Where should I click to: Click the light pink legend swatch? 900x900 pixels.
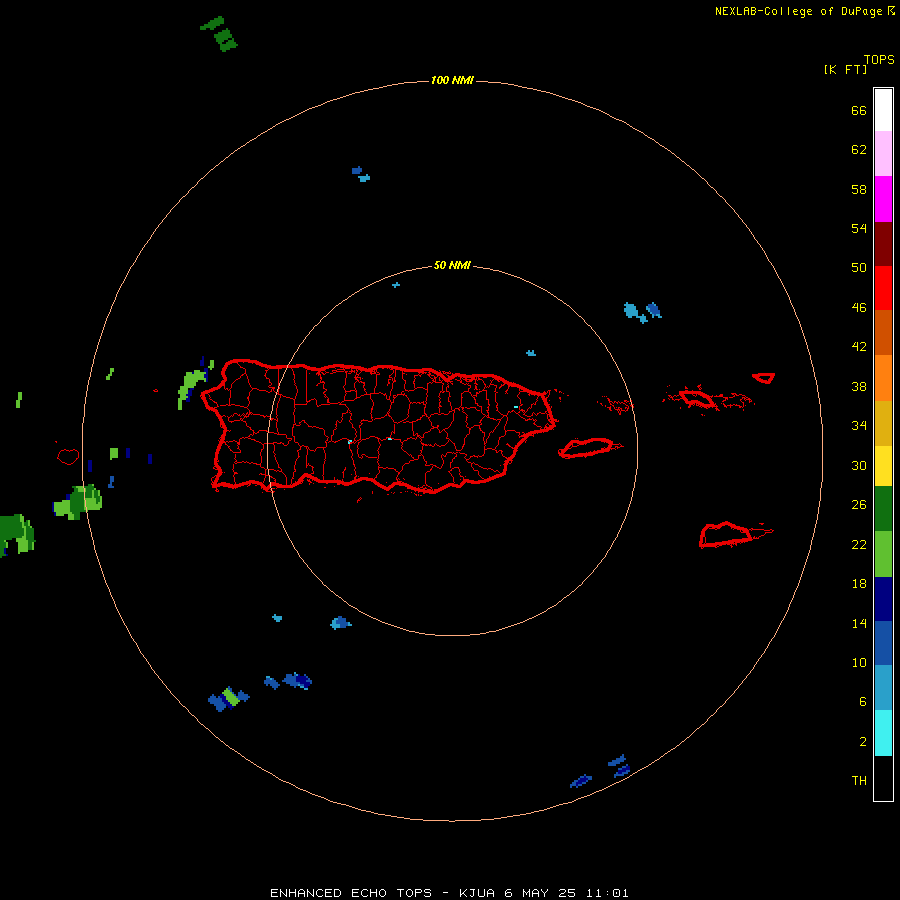(x=883, y=153)
